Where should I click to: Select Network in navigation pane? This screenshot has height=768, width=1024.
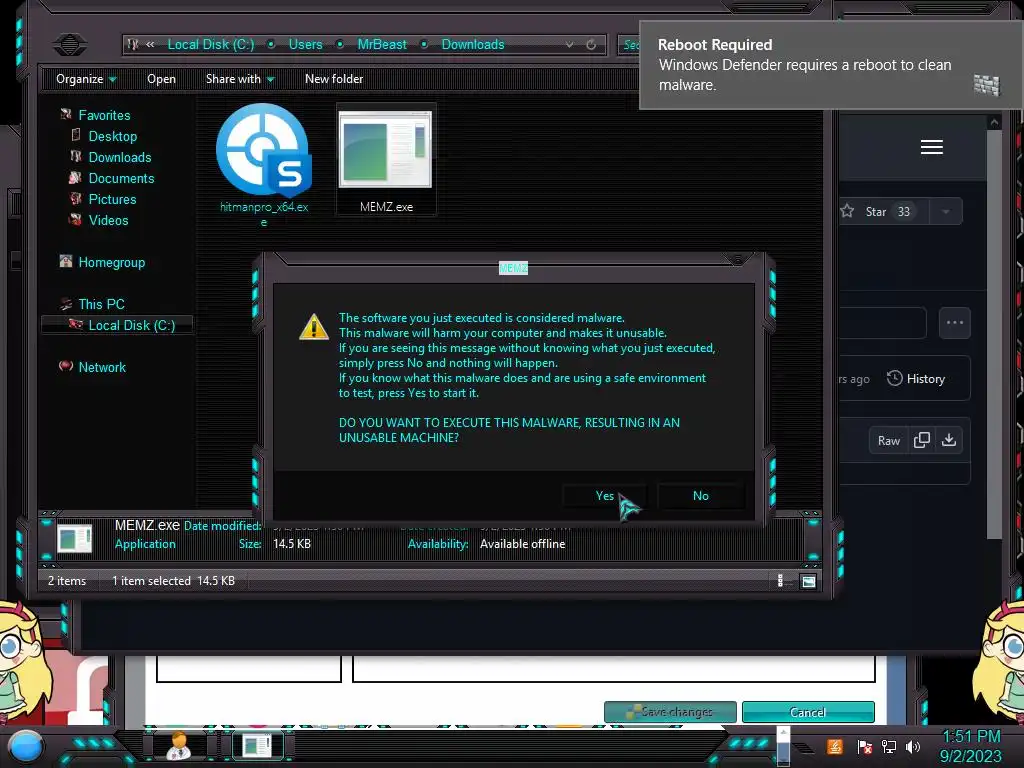(103, 367)
